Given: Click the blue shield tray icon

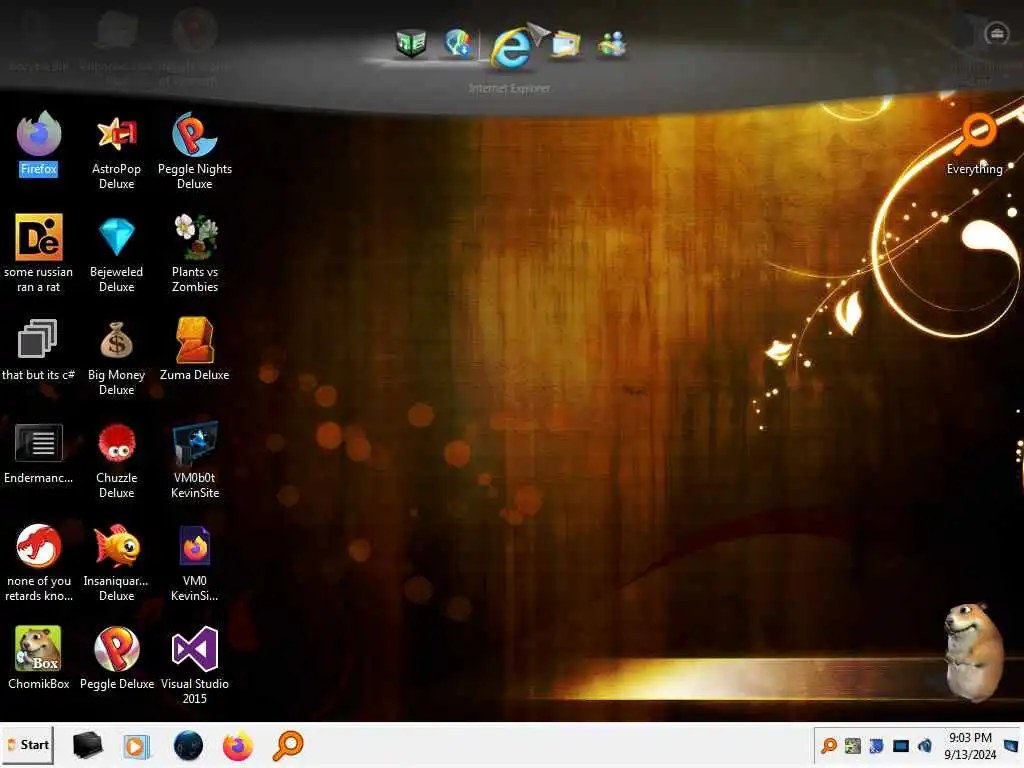Looking at the screenshot, I should 876,745.
